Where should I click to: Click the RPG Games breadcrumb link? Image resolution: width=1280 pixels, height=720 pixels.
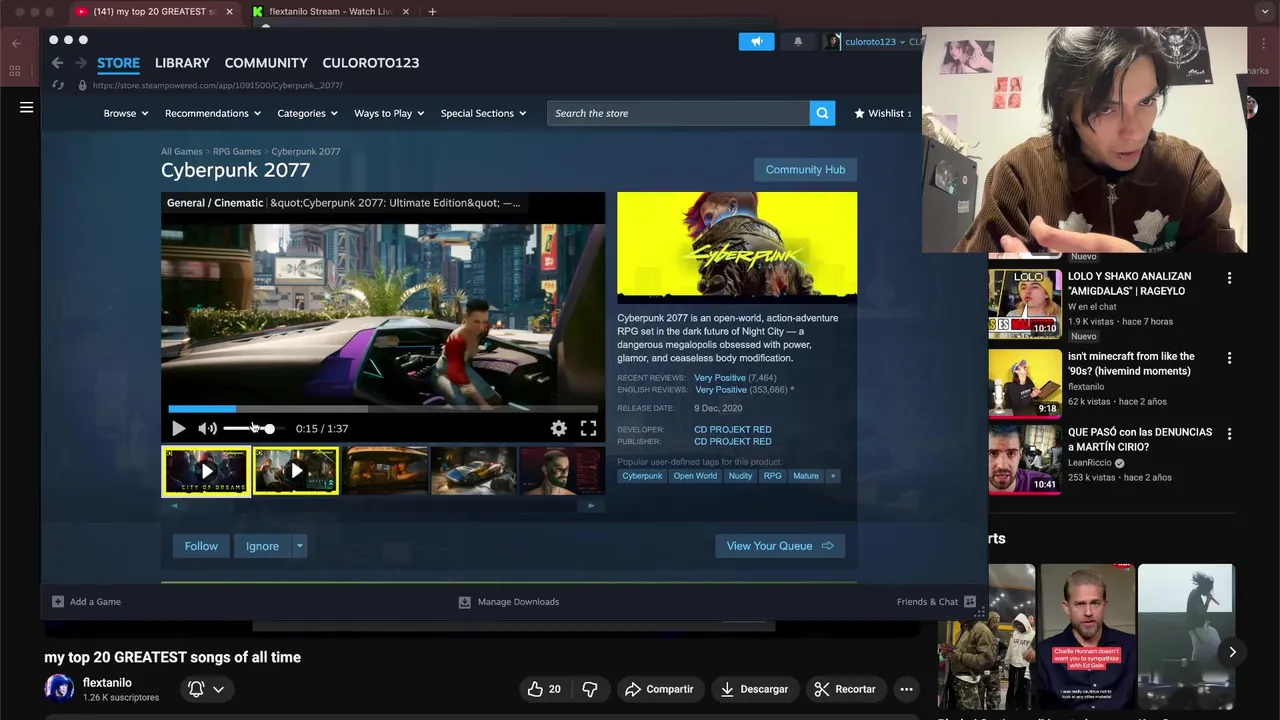point(237,152)
